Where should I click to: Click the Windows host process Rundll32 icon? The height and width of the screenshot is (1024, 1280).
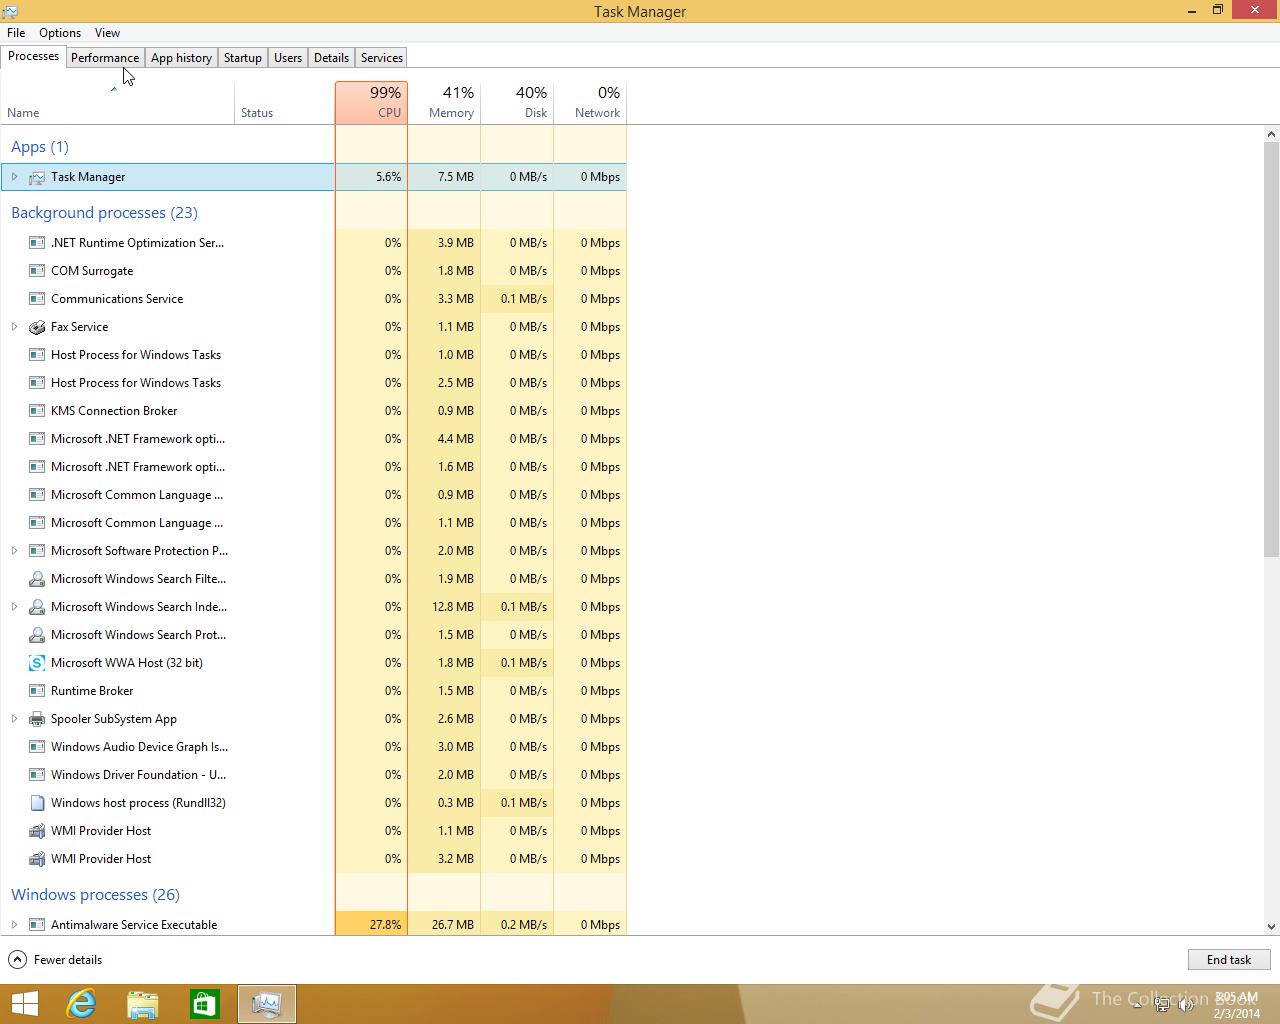pyautogui.click(x=37, y=803)
